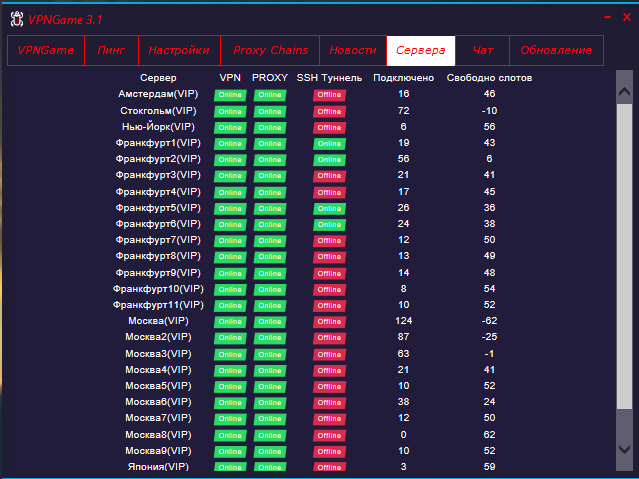Open the Пинг tab

click(x=111, y=50)
